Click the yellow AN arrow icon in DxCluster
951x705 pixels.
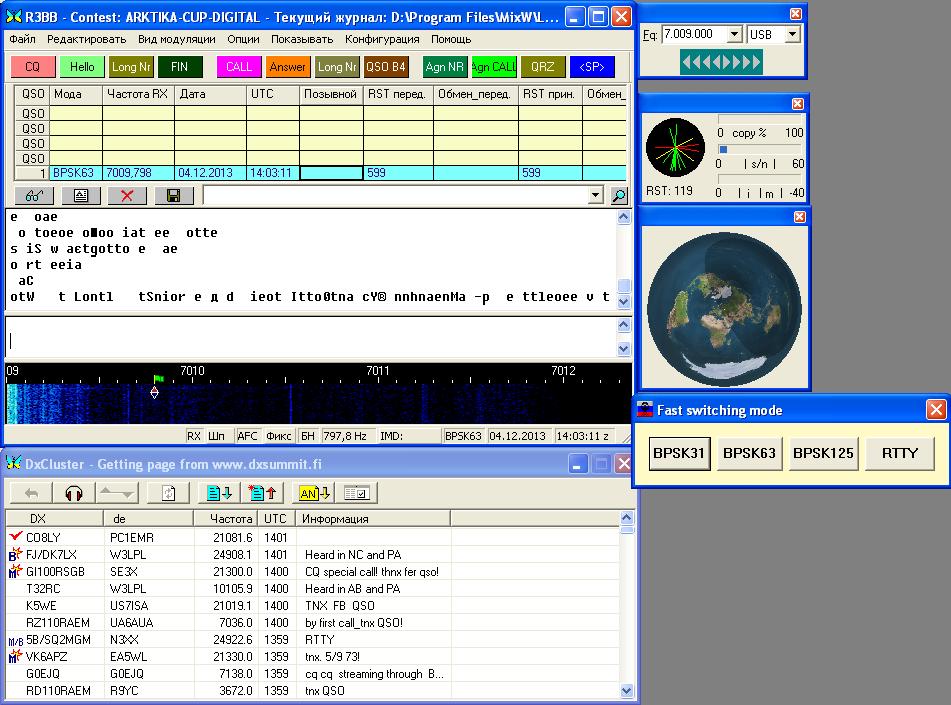pyautogui.click(x=311, y=493)
